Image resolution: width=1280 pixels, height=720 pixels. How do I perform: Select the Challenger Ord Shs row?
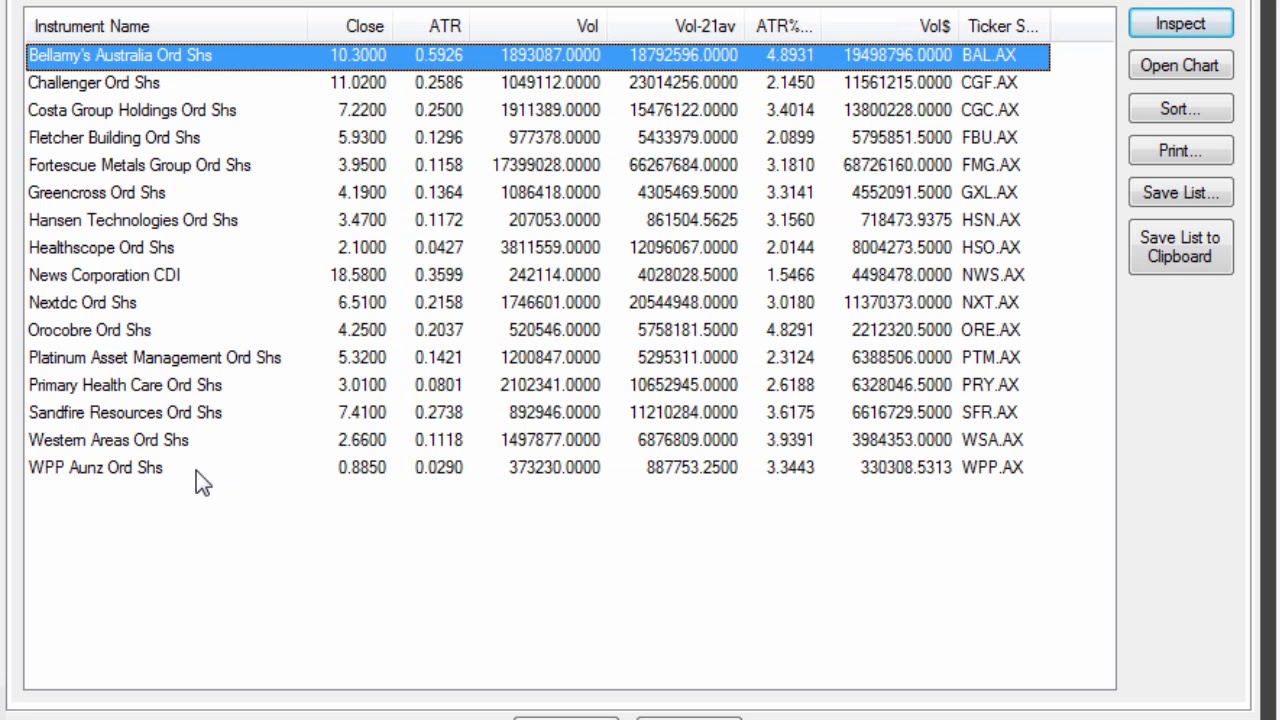pyautogui.click(x=538, y=83)
